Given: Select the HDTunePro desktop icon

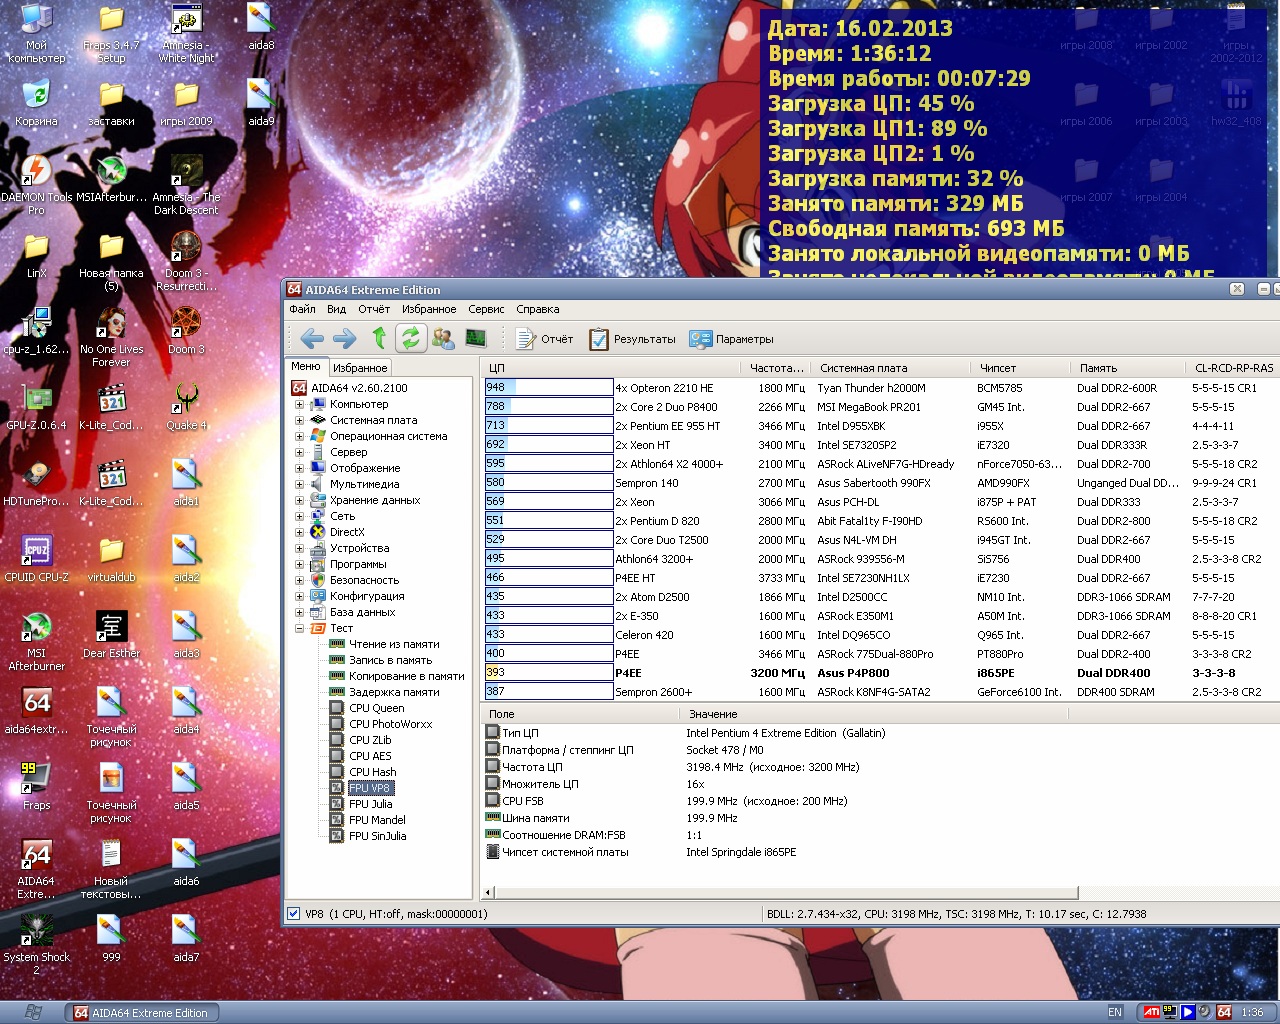Looking at the screenshot, I should click(36, 483).
